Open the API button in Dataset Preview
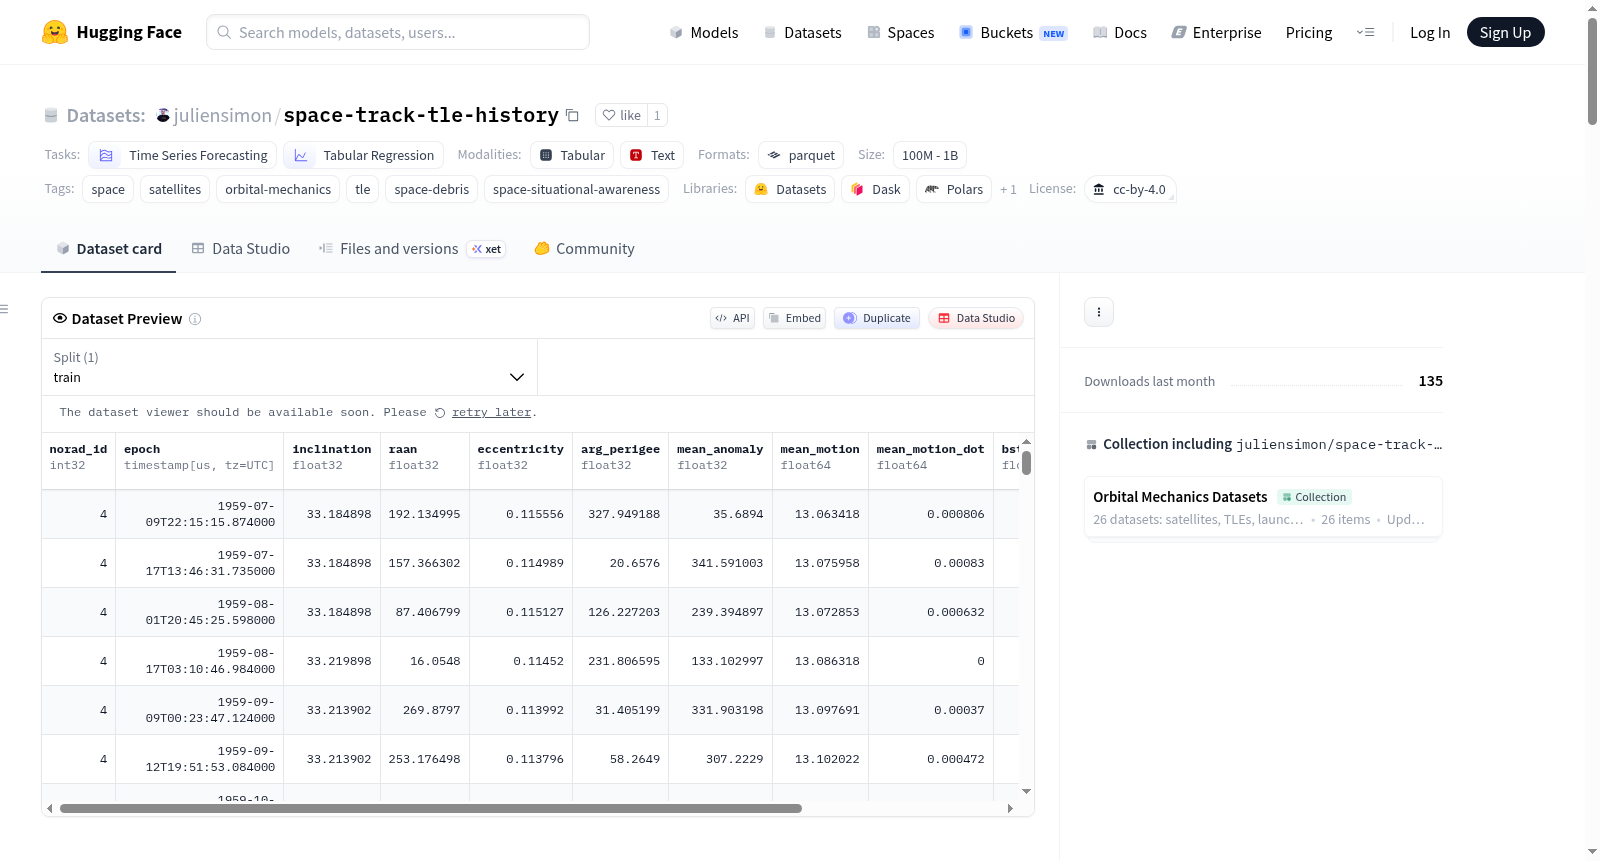1600x861 pixels. click(732, 318)
